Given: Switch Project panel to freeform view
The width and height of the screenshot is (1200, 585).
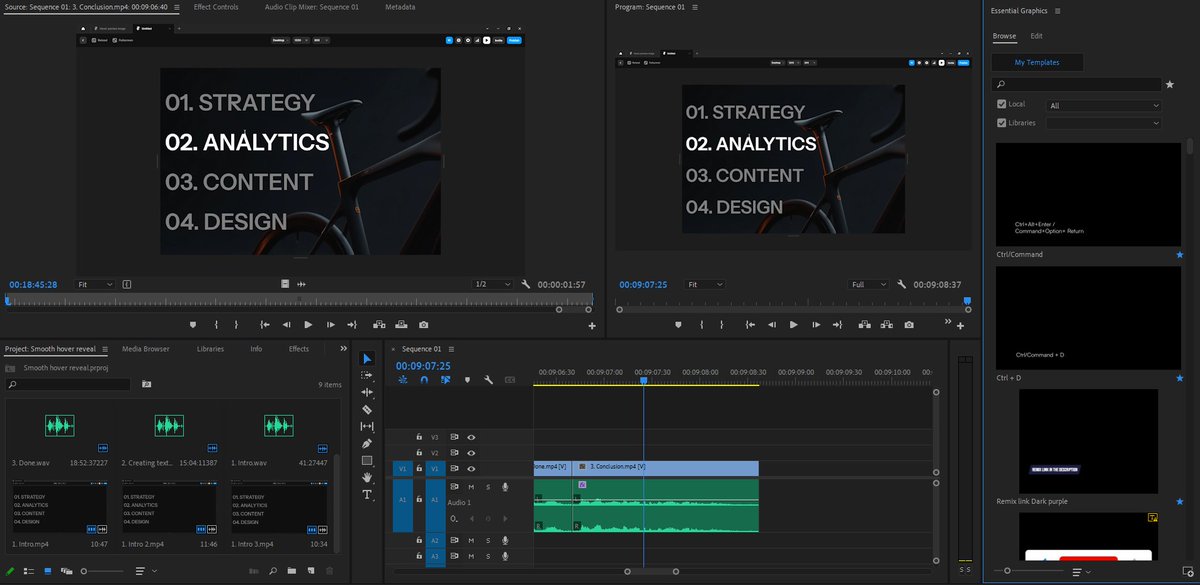Looking at the screenshot, I should (x=67, y=571).
